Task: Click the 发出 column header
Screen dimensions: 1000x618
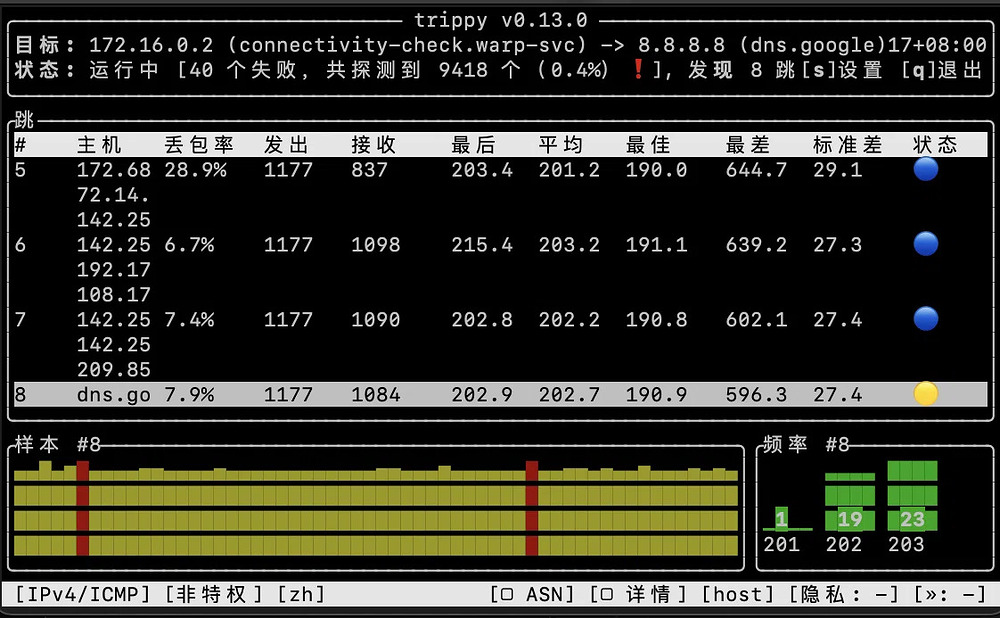Action: point(286,145)
